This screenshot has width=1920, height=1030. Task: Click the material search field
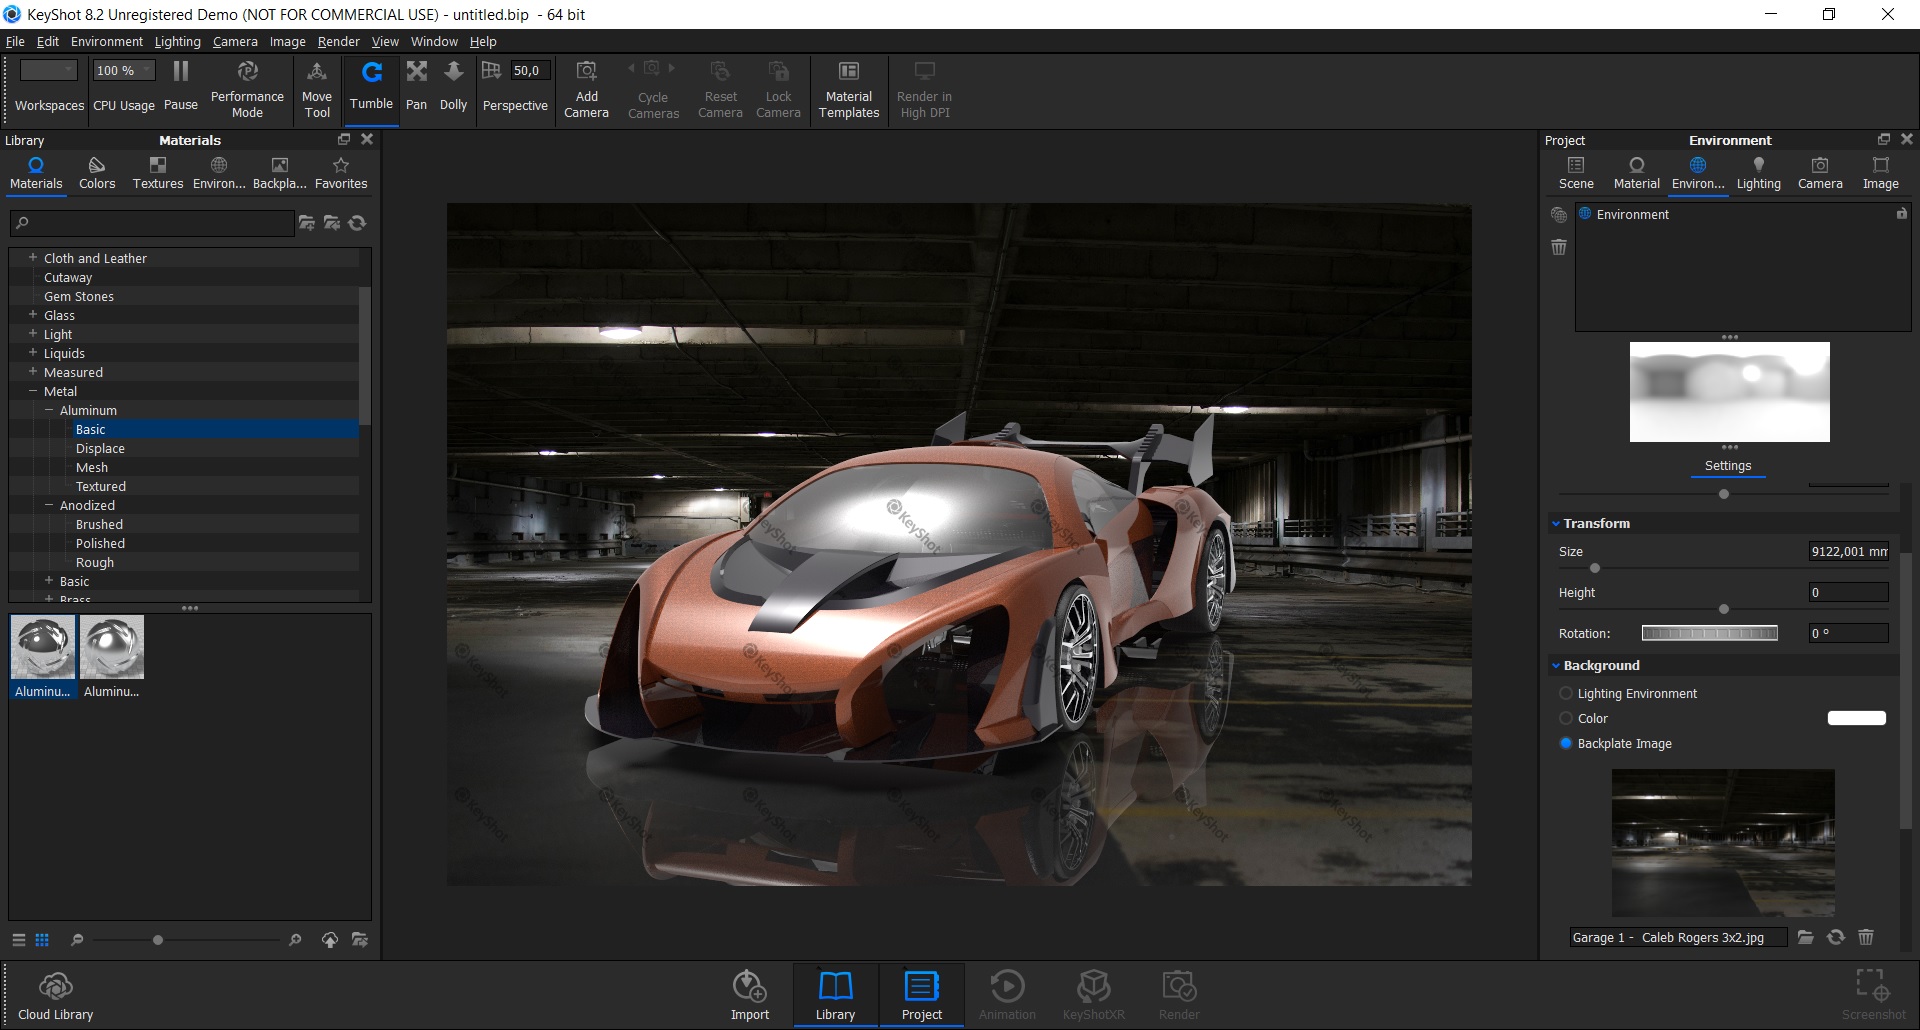tap(152, 223)
